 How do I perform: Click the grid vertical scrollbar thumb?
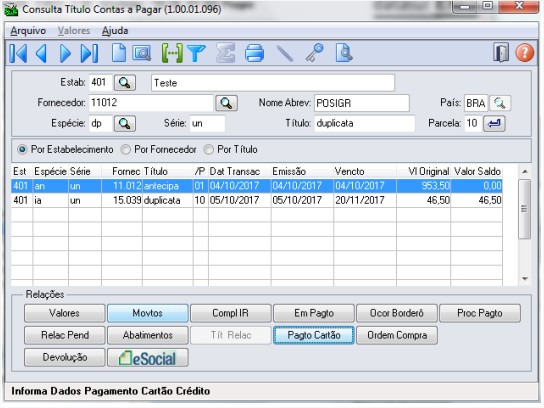tap(524, 209)
